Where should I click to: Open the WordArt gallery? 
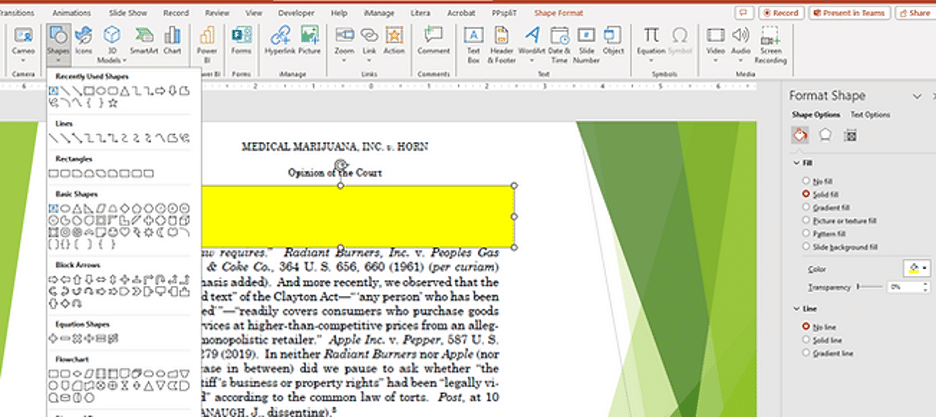532,40
